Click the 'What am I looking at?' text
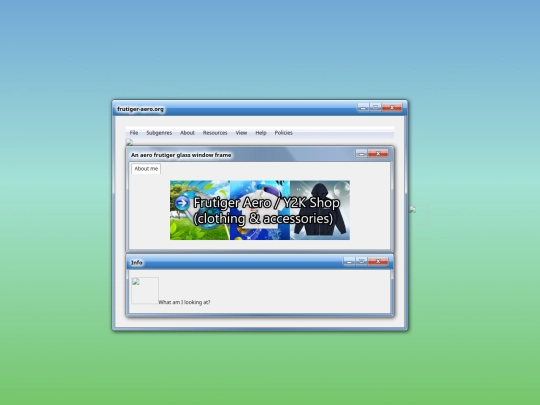Screen dimensions: 540x405 pos(184,302)
